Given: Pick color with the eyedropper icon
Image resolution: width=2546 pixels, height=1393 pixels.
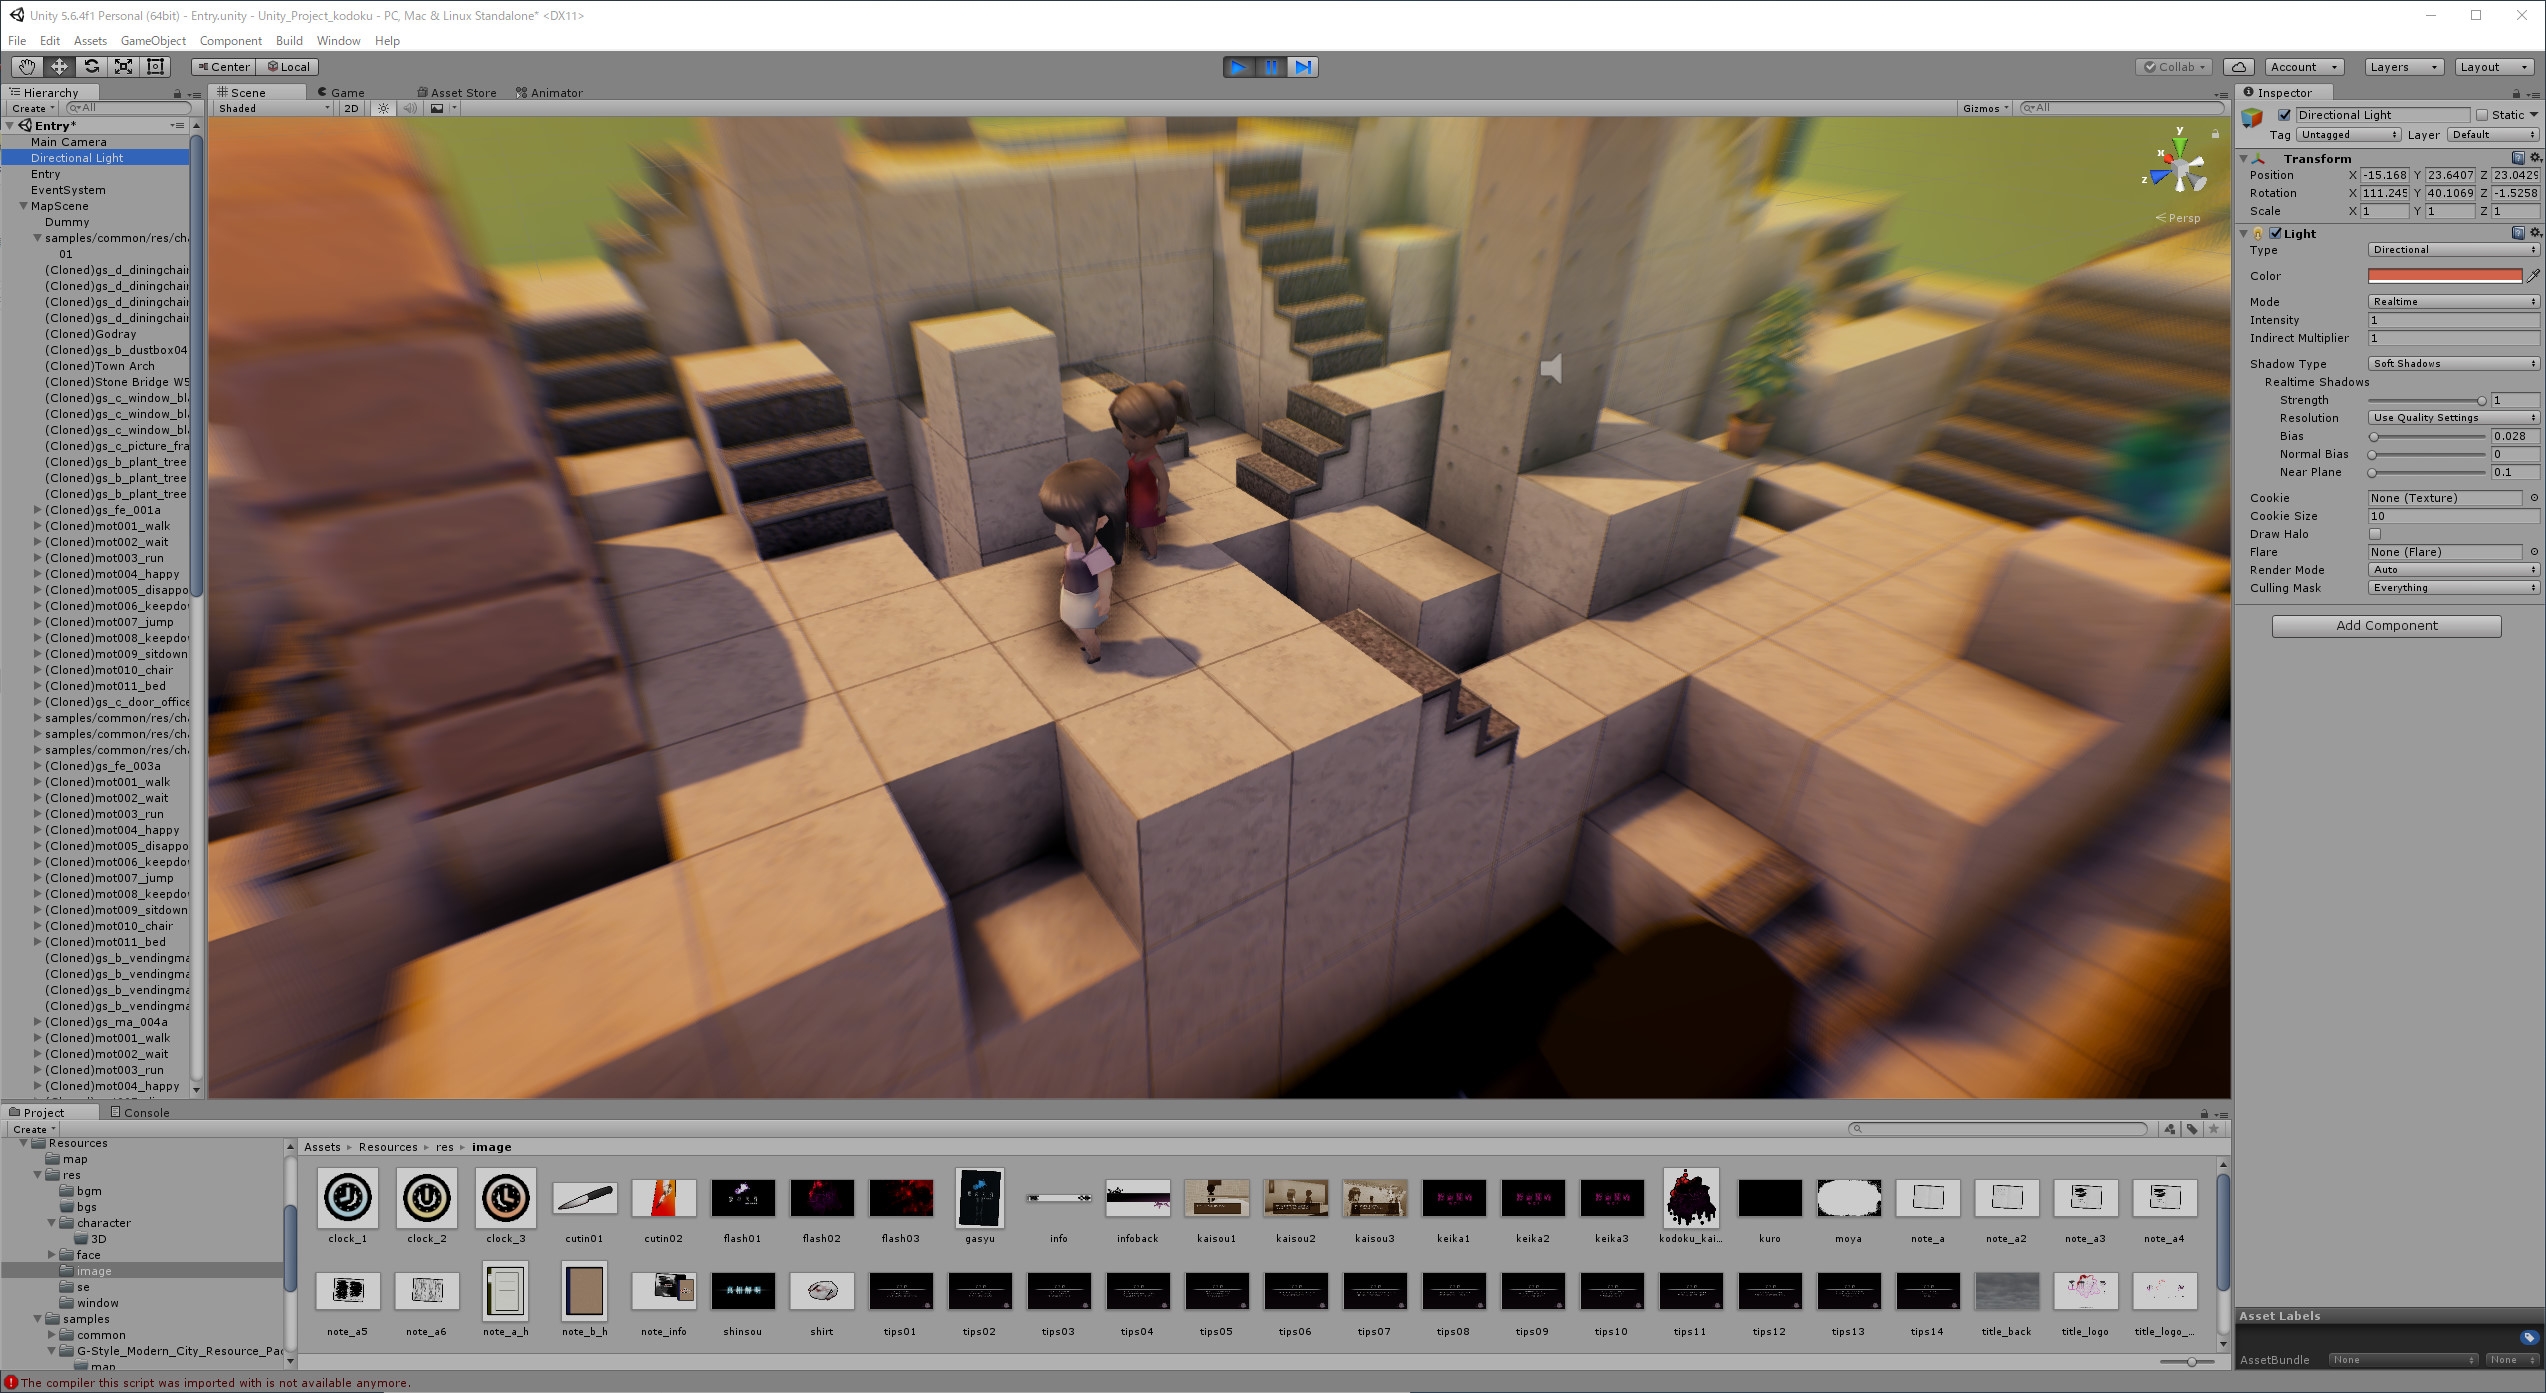Looking at the screenshot, I should tap(2533, 276).
